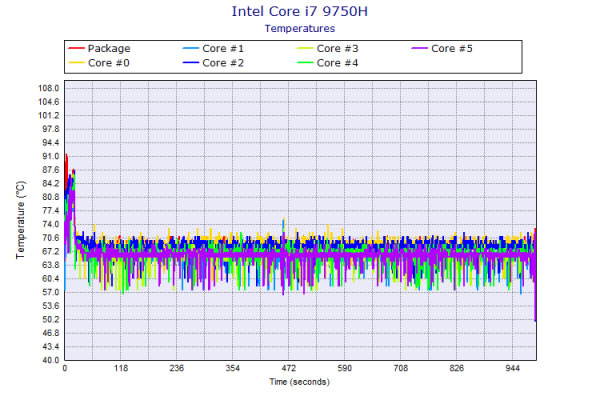Click the 944 x-axis tick label
Screen dimensions: 600x400
(x=512, y=368)
